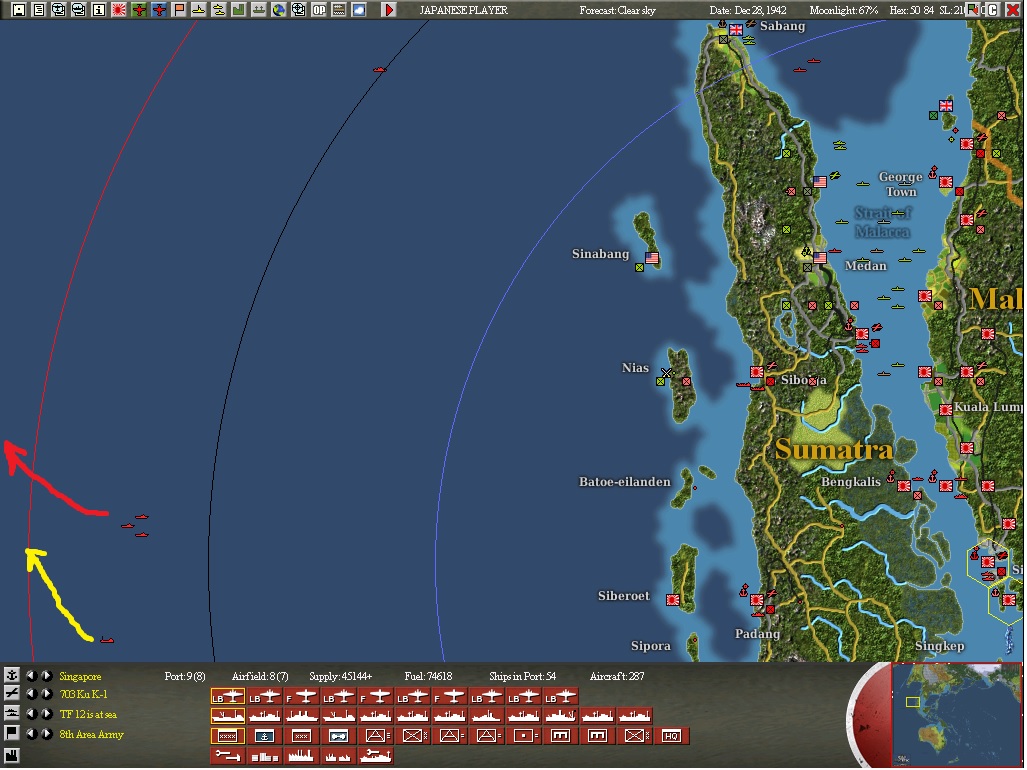1027x770 pixels.
Task: Click the key-shaped icon in bottom industry row
Action: (227, 756)
